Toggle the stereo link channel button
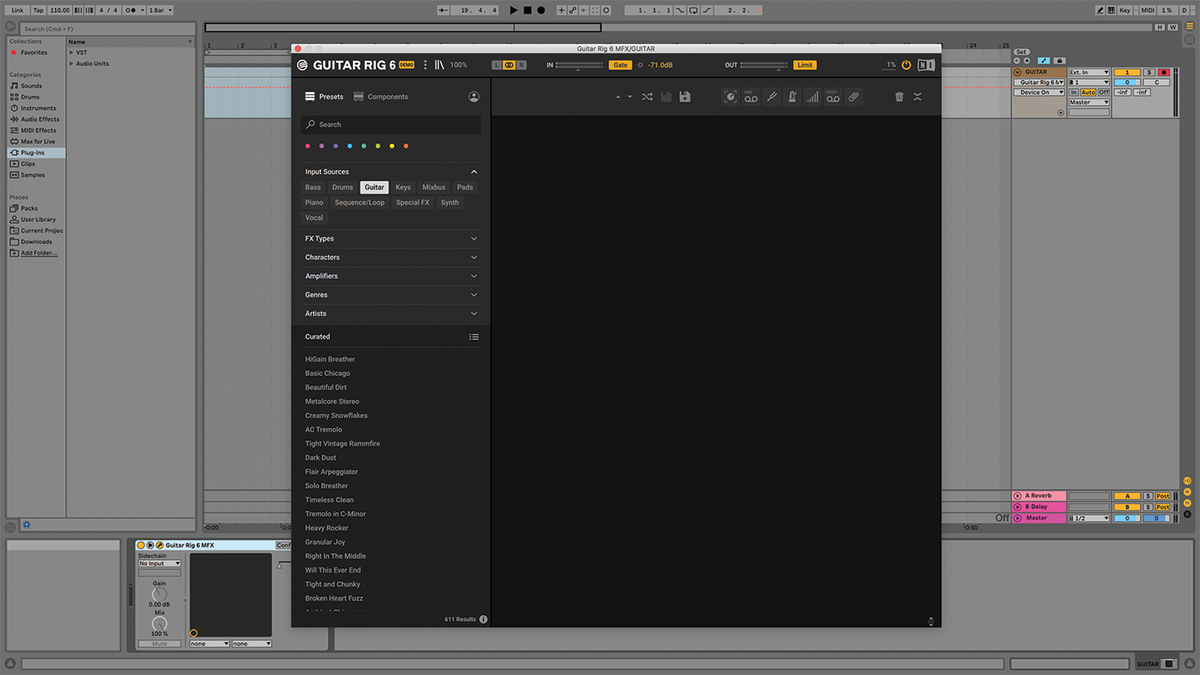 coord(509,65)
